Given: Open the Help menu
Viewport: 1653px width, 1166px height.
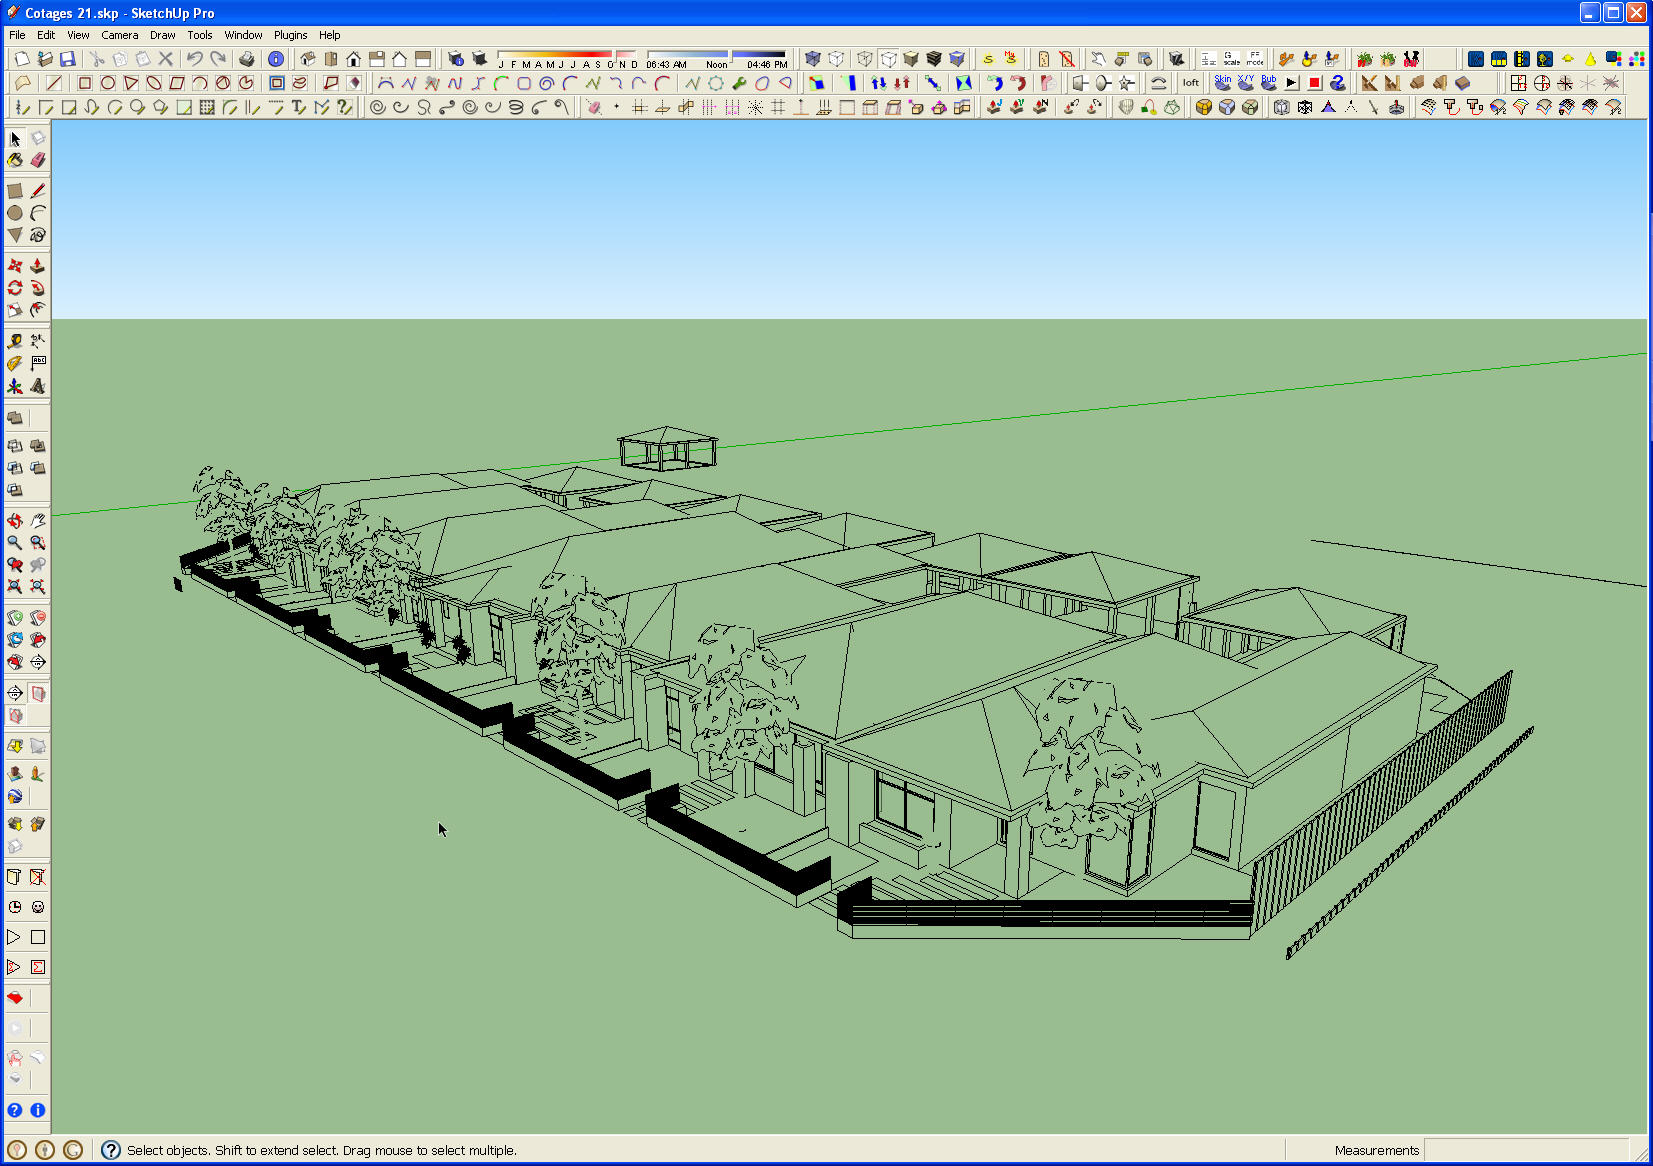Looking at the screenshot, I should pos(329,35).
